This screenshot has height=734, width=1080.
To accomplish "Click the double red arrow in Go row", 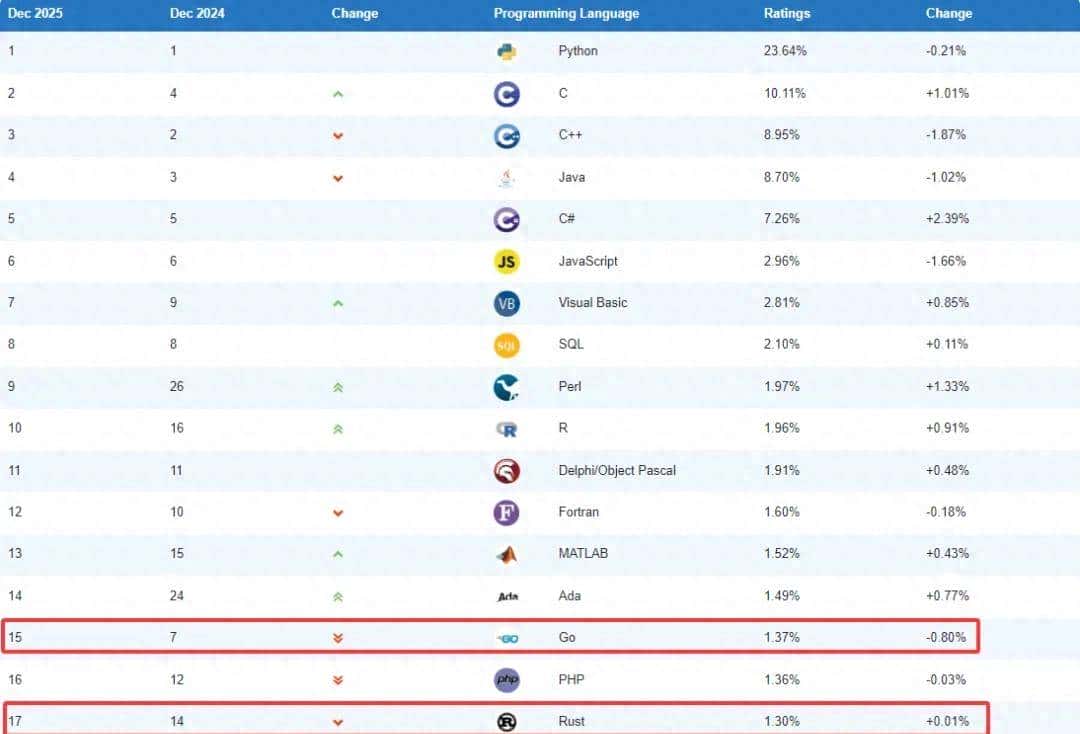I will point(338,638).
